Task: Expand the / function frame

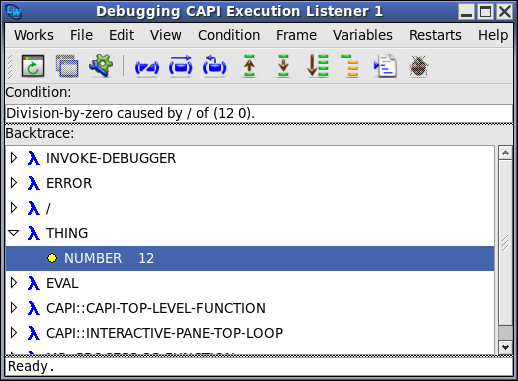Action: click(x=14, y=208)
